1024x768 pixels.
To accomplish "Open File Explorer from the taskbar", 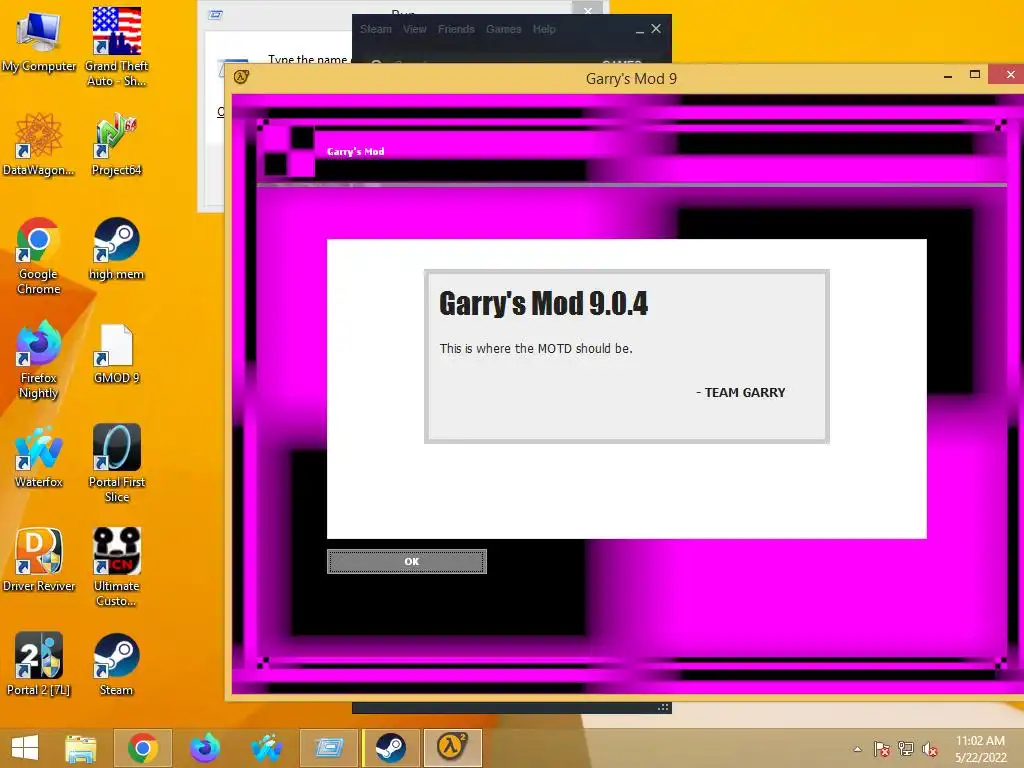I will [80, 748].
